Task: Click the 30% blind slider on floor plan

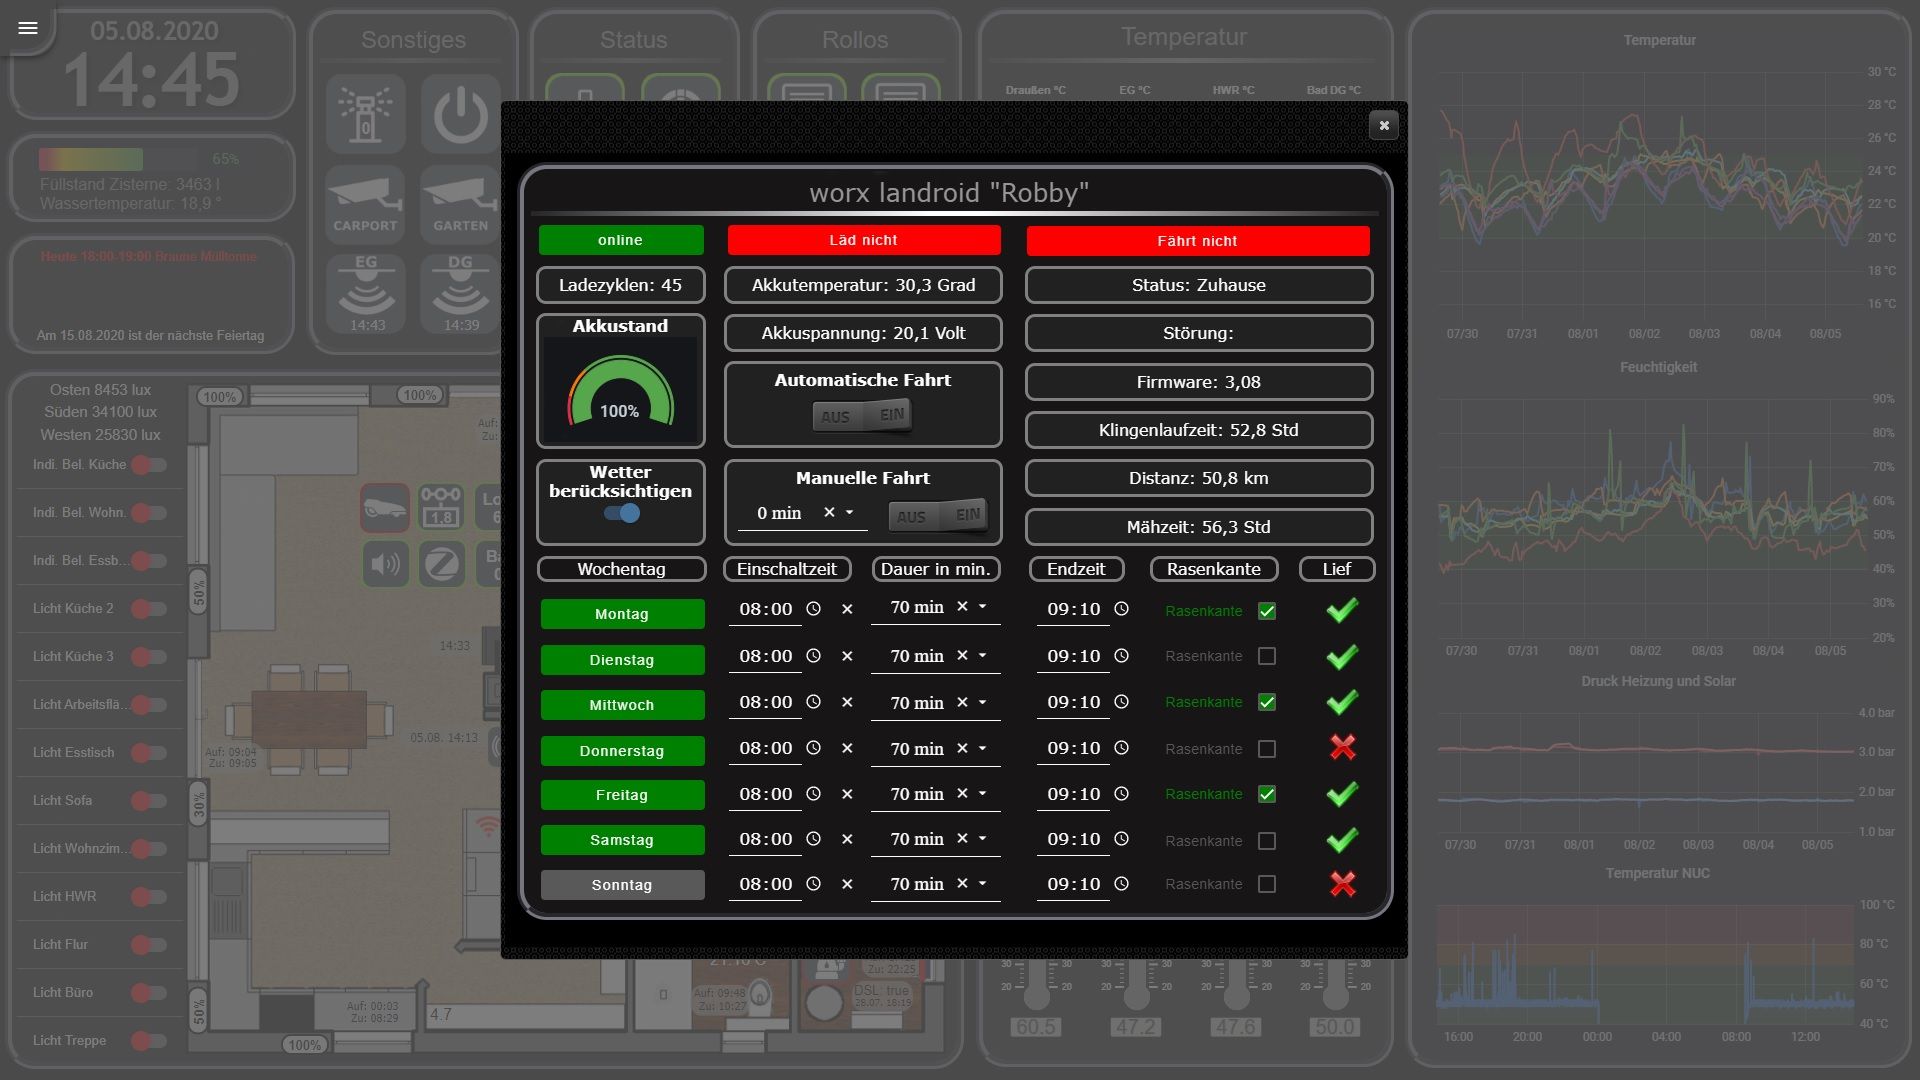Action: [199, 804]
